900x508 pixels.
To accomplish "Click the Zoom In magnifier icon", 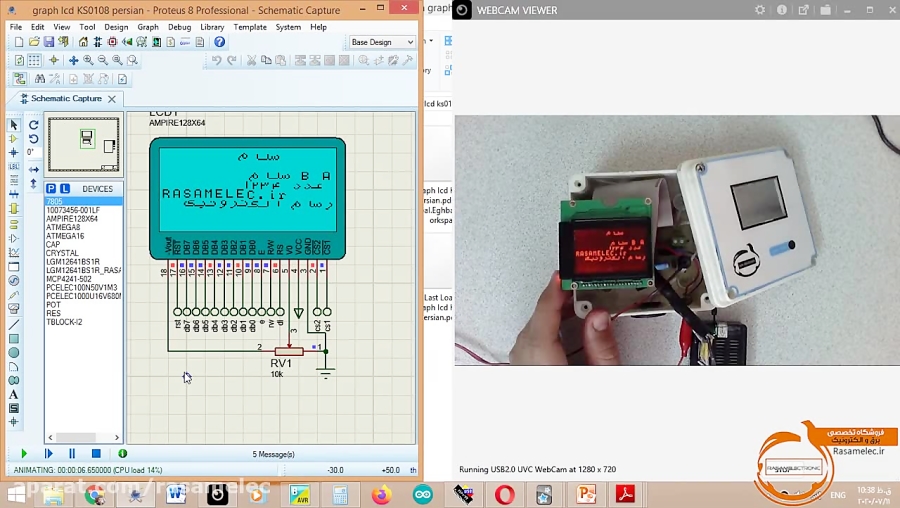I will (89, 60).
